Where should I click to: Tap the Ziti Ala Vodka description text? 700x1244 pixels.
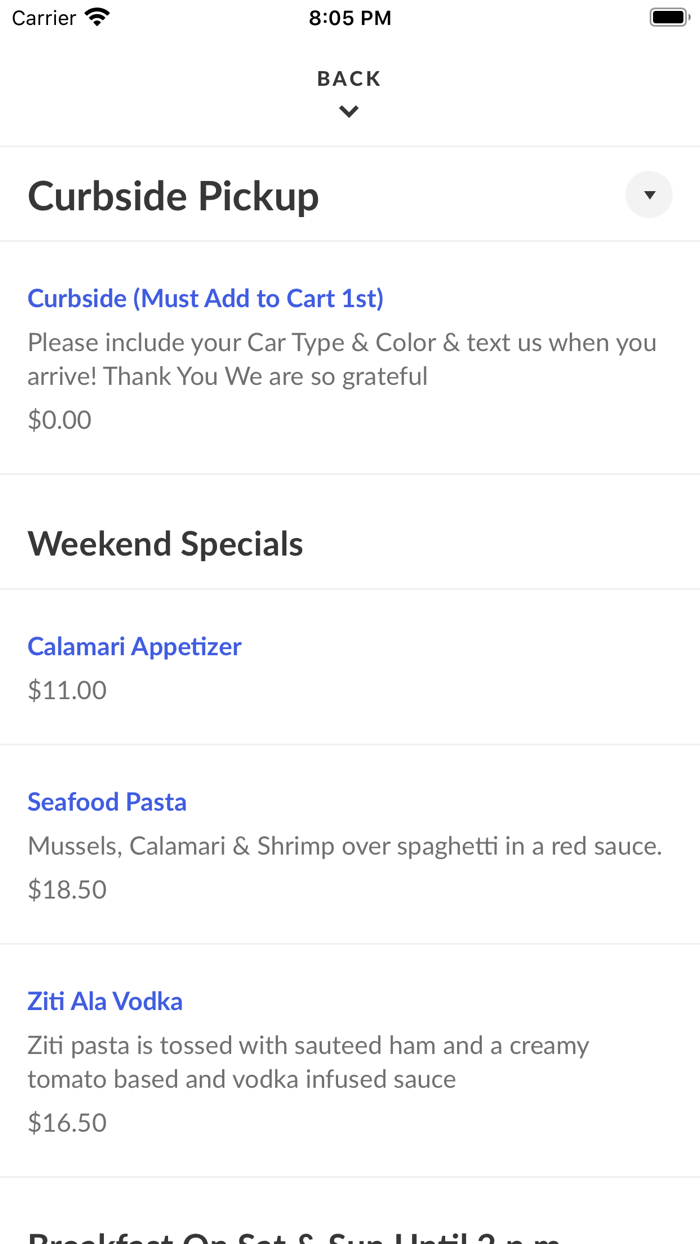[307, 1062]
